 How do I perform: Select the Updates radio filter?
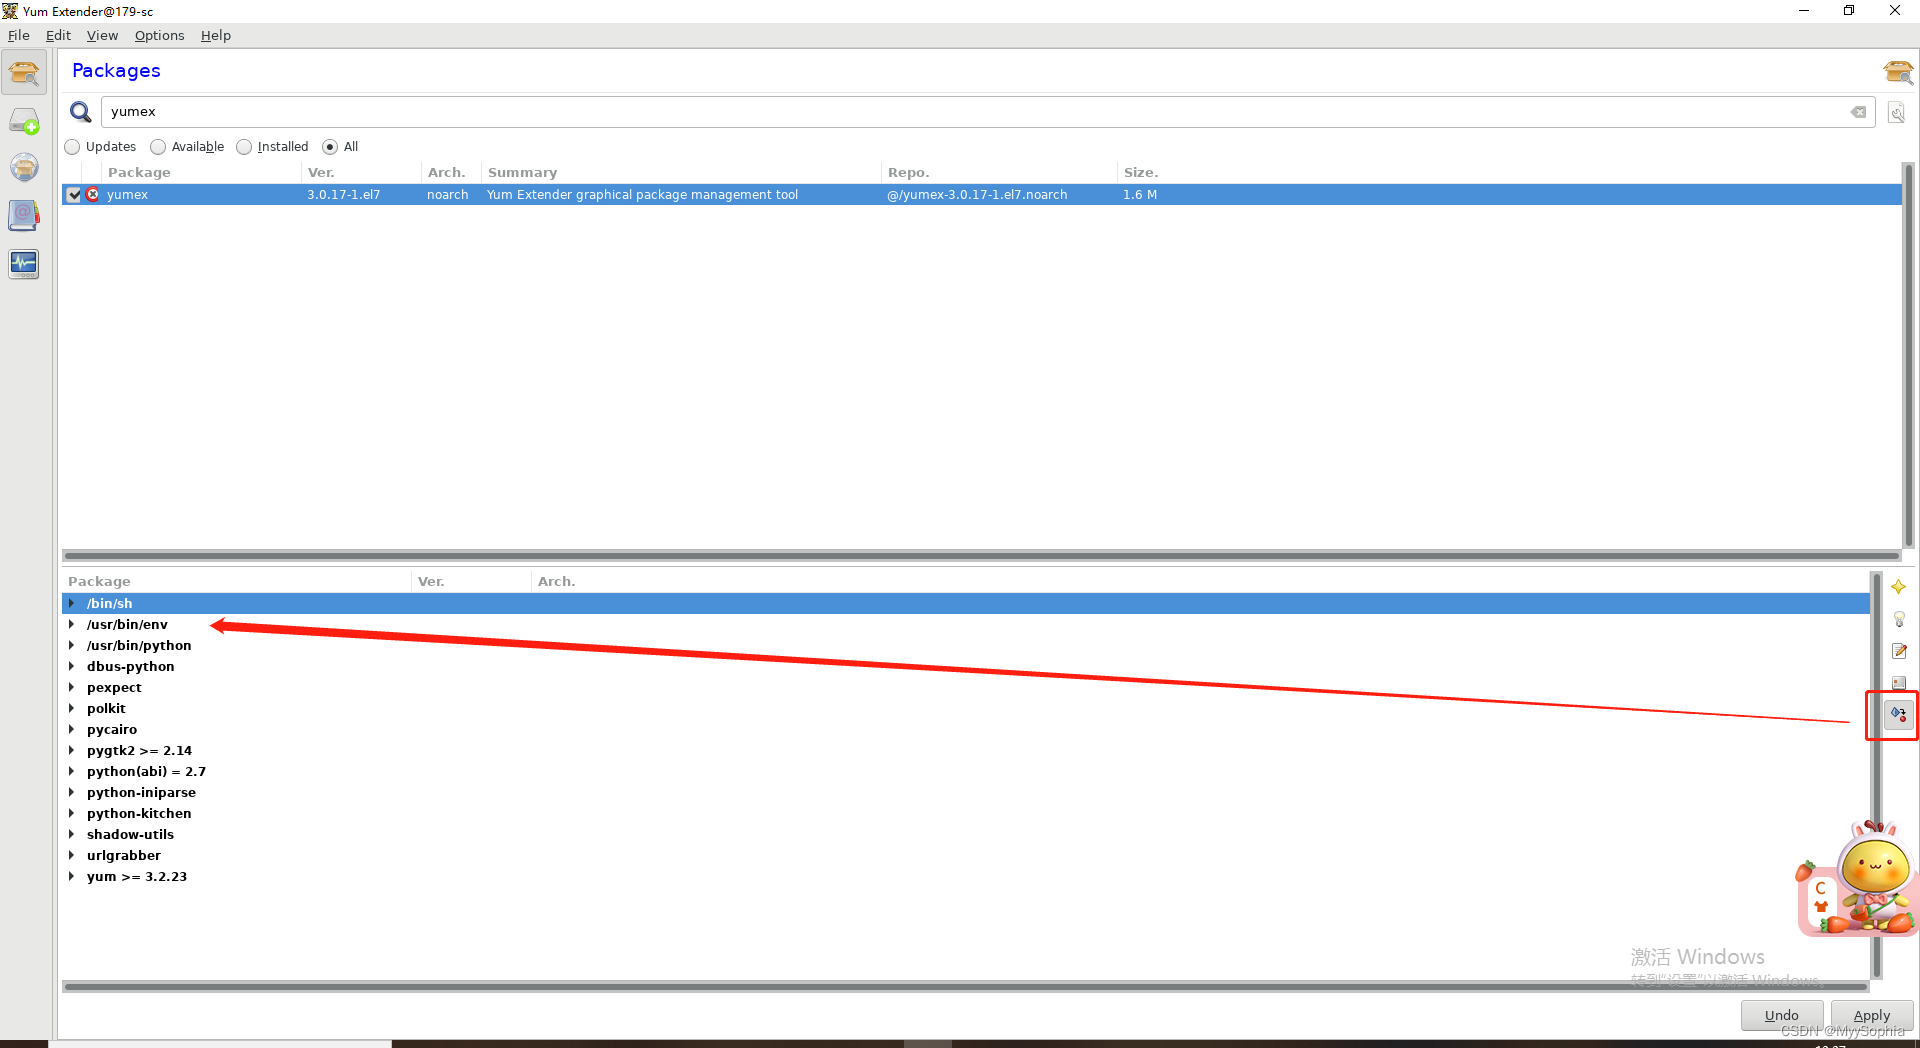[x=72, y=147]
